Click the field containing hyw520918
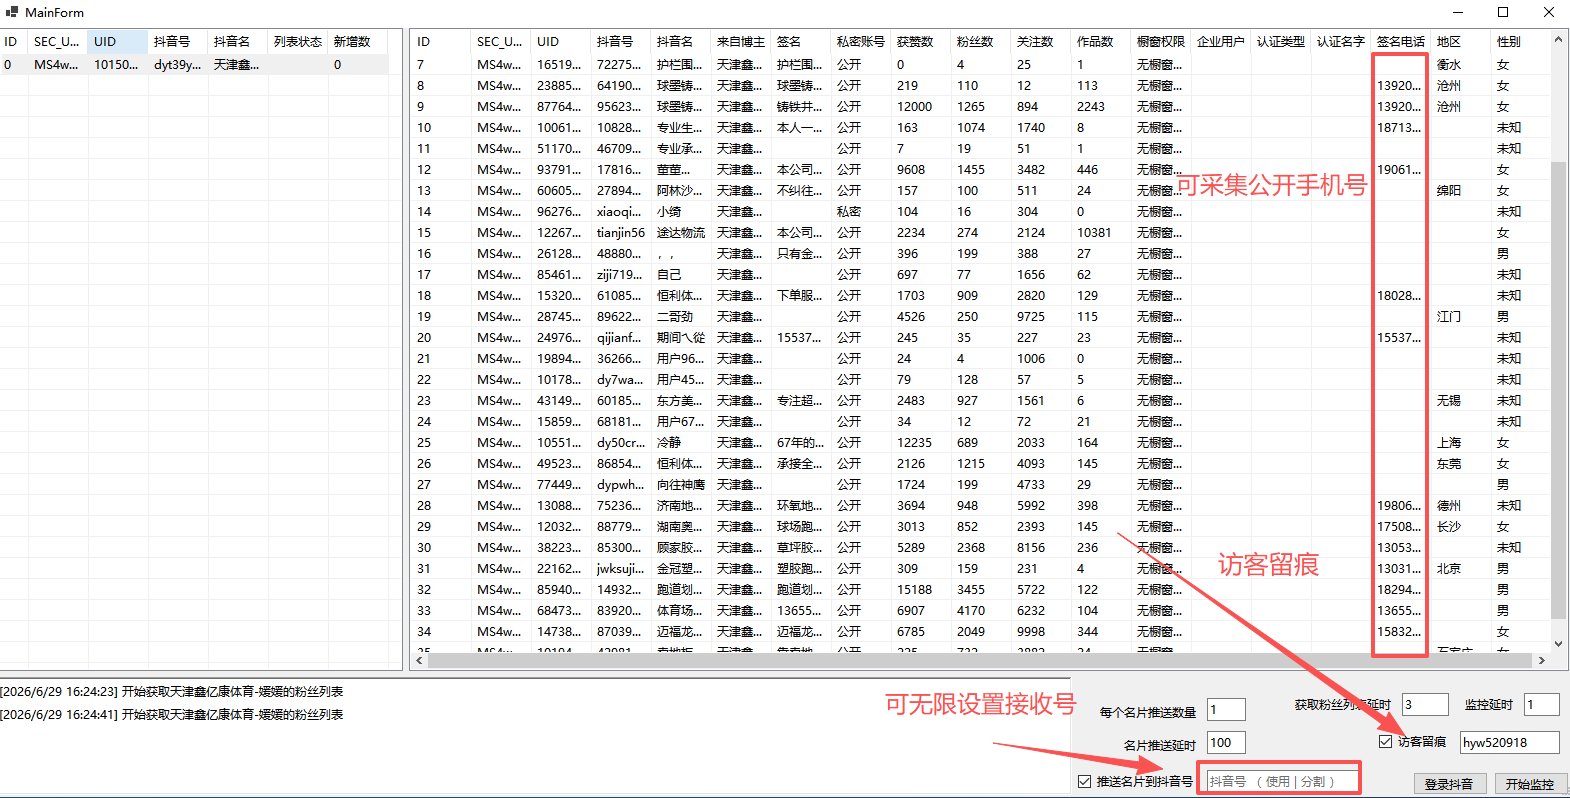The image size is (1570, 798). 1509,742
